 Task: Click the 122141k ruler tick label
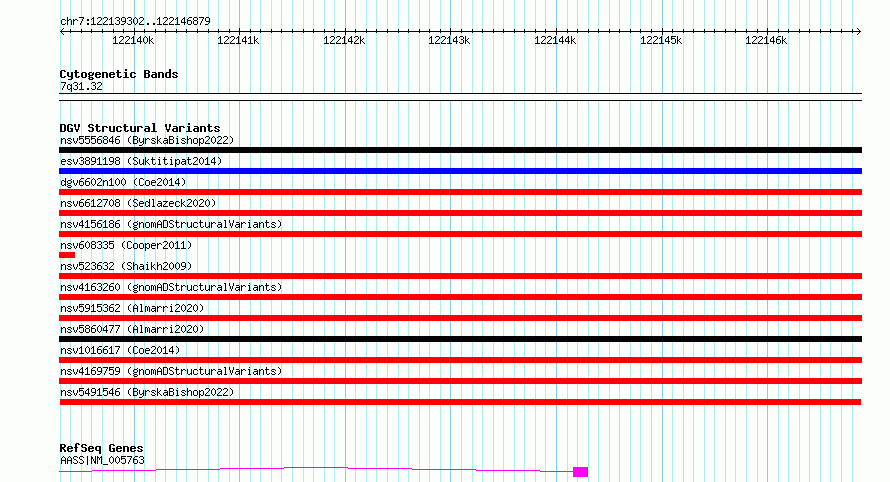(238, 40)
